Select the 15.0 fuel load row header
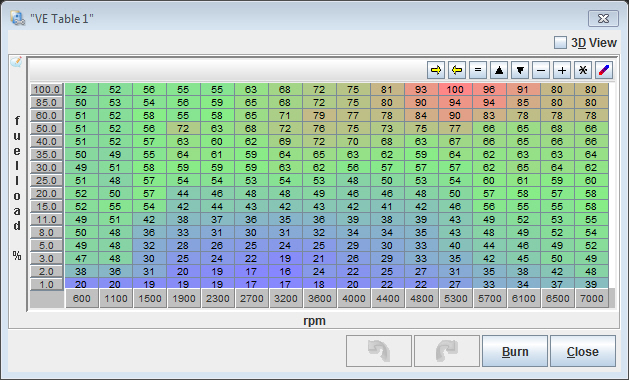This screenshot has height=380, width=629. tap(47, 206)
